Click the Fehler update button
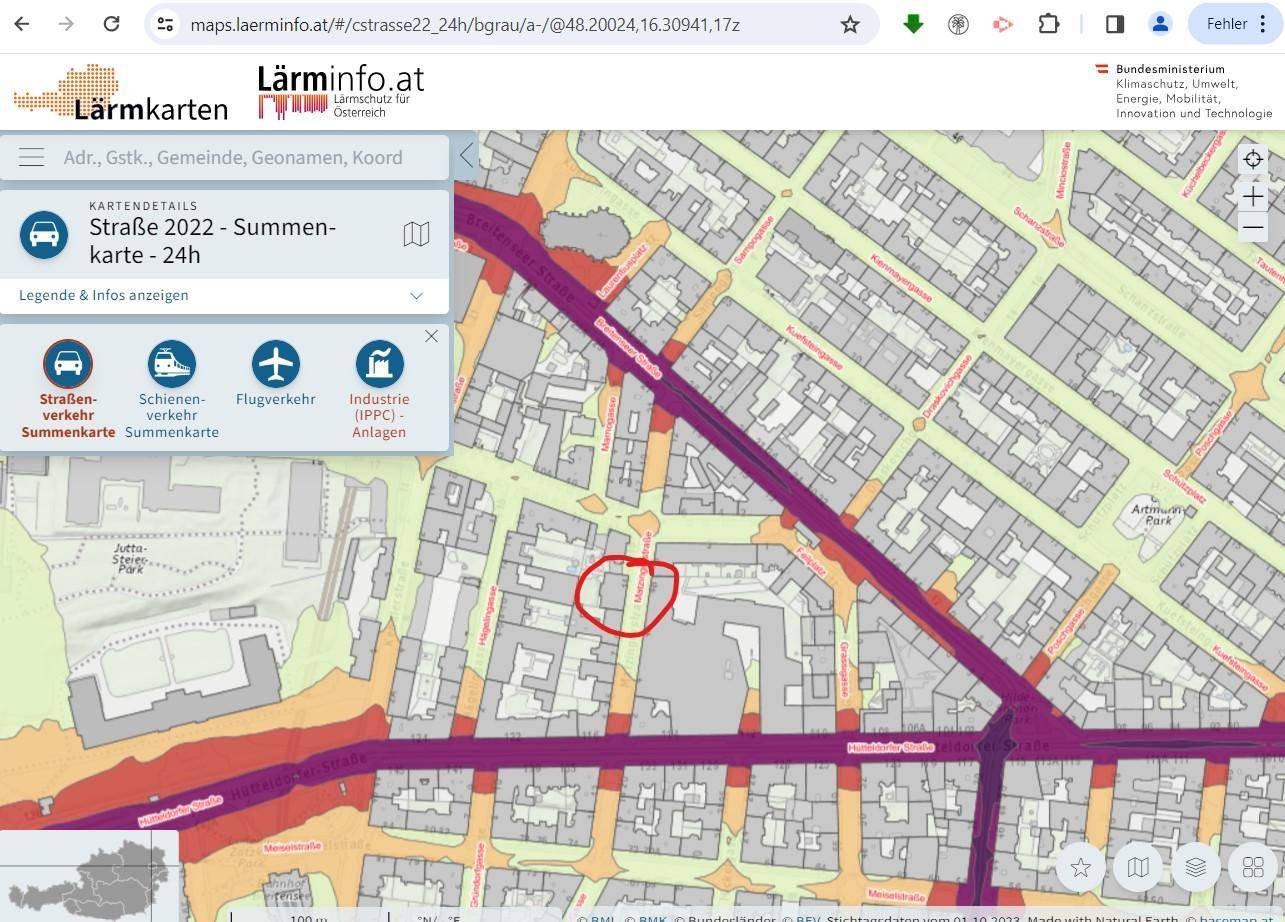 (x=1236, y=24)
